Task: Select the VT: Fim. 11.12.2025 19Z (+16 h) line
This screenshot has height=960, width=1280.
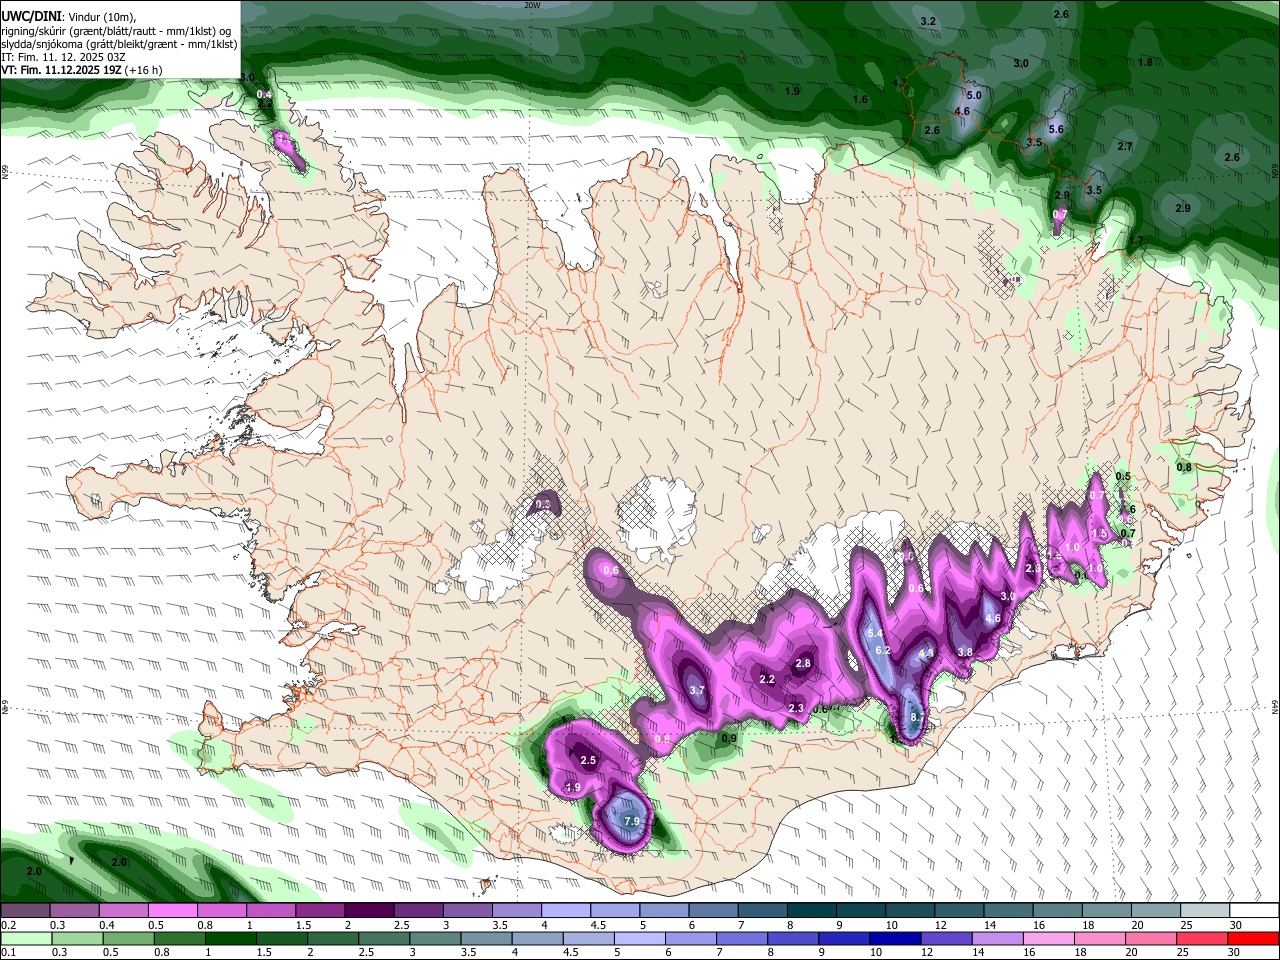Action: pyautogui.click(x=82, y=70)
